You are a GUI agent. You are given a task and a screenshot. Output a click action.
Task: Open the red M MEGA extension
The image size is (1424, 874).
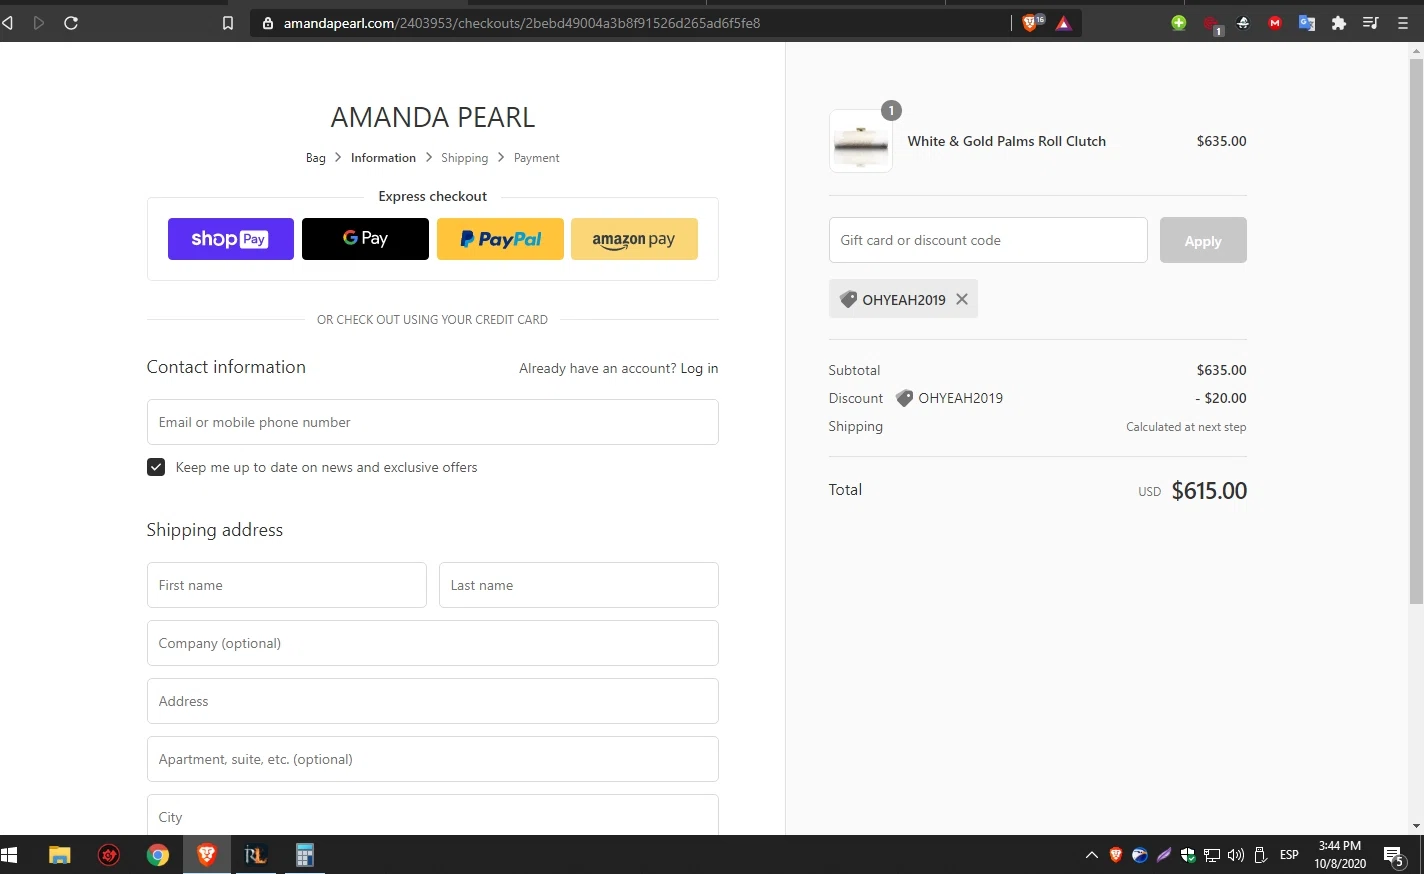1275,22
